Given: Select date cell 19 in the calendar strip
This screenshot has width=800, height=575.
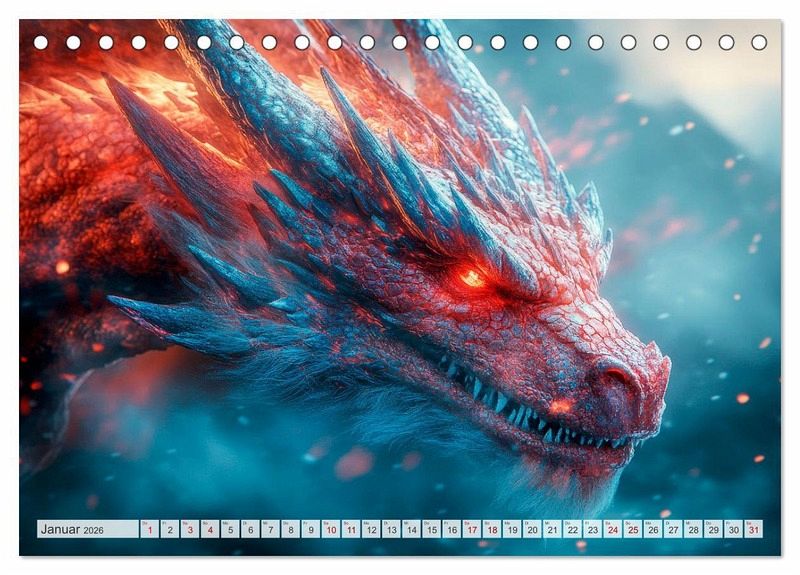Looking at the screenshot, I should pos(512,529).
